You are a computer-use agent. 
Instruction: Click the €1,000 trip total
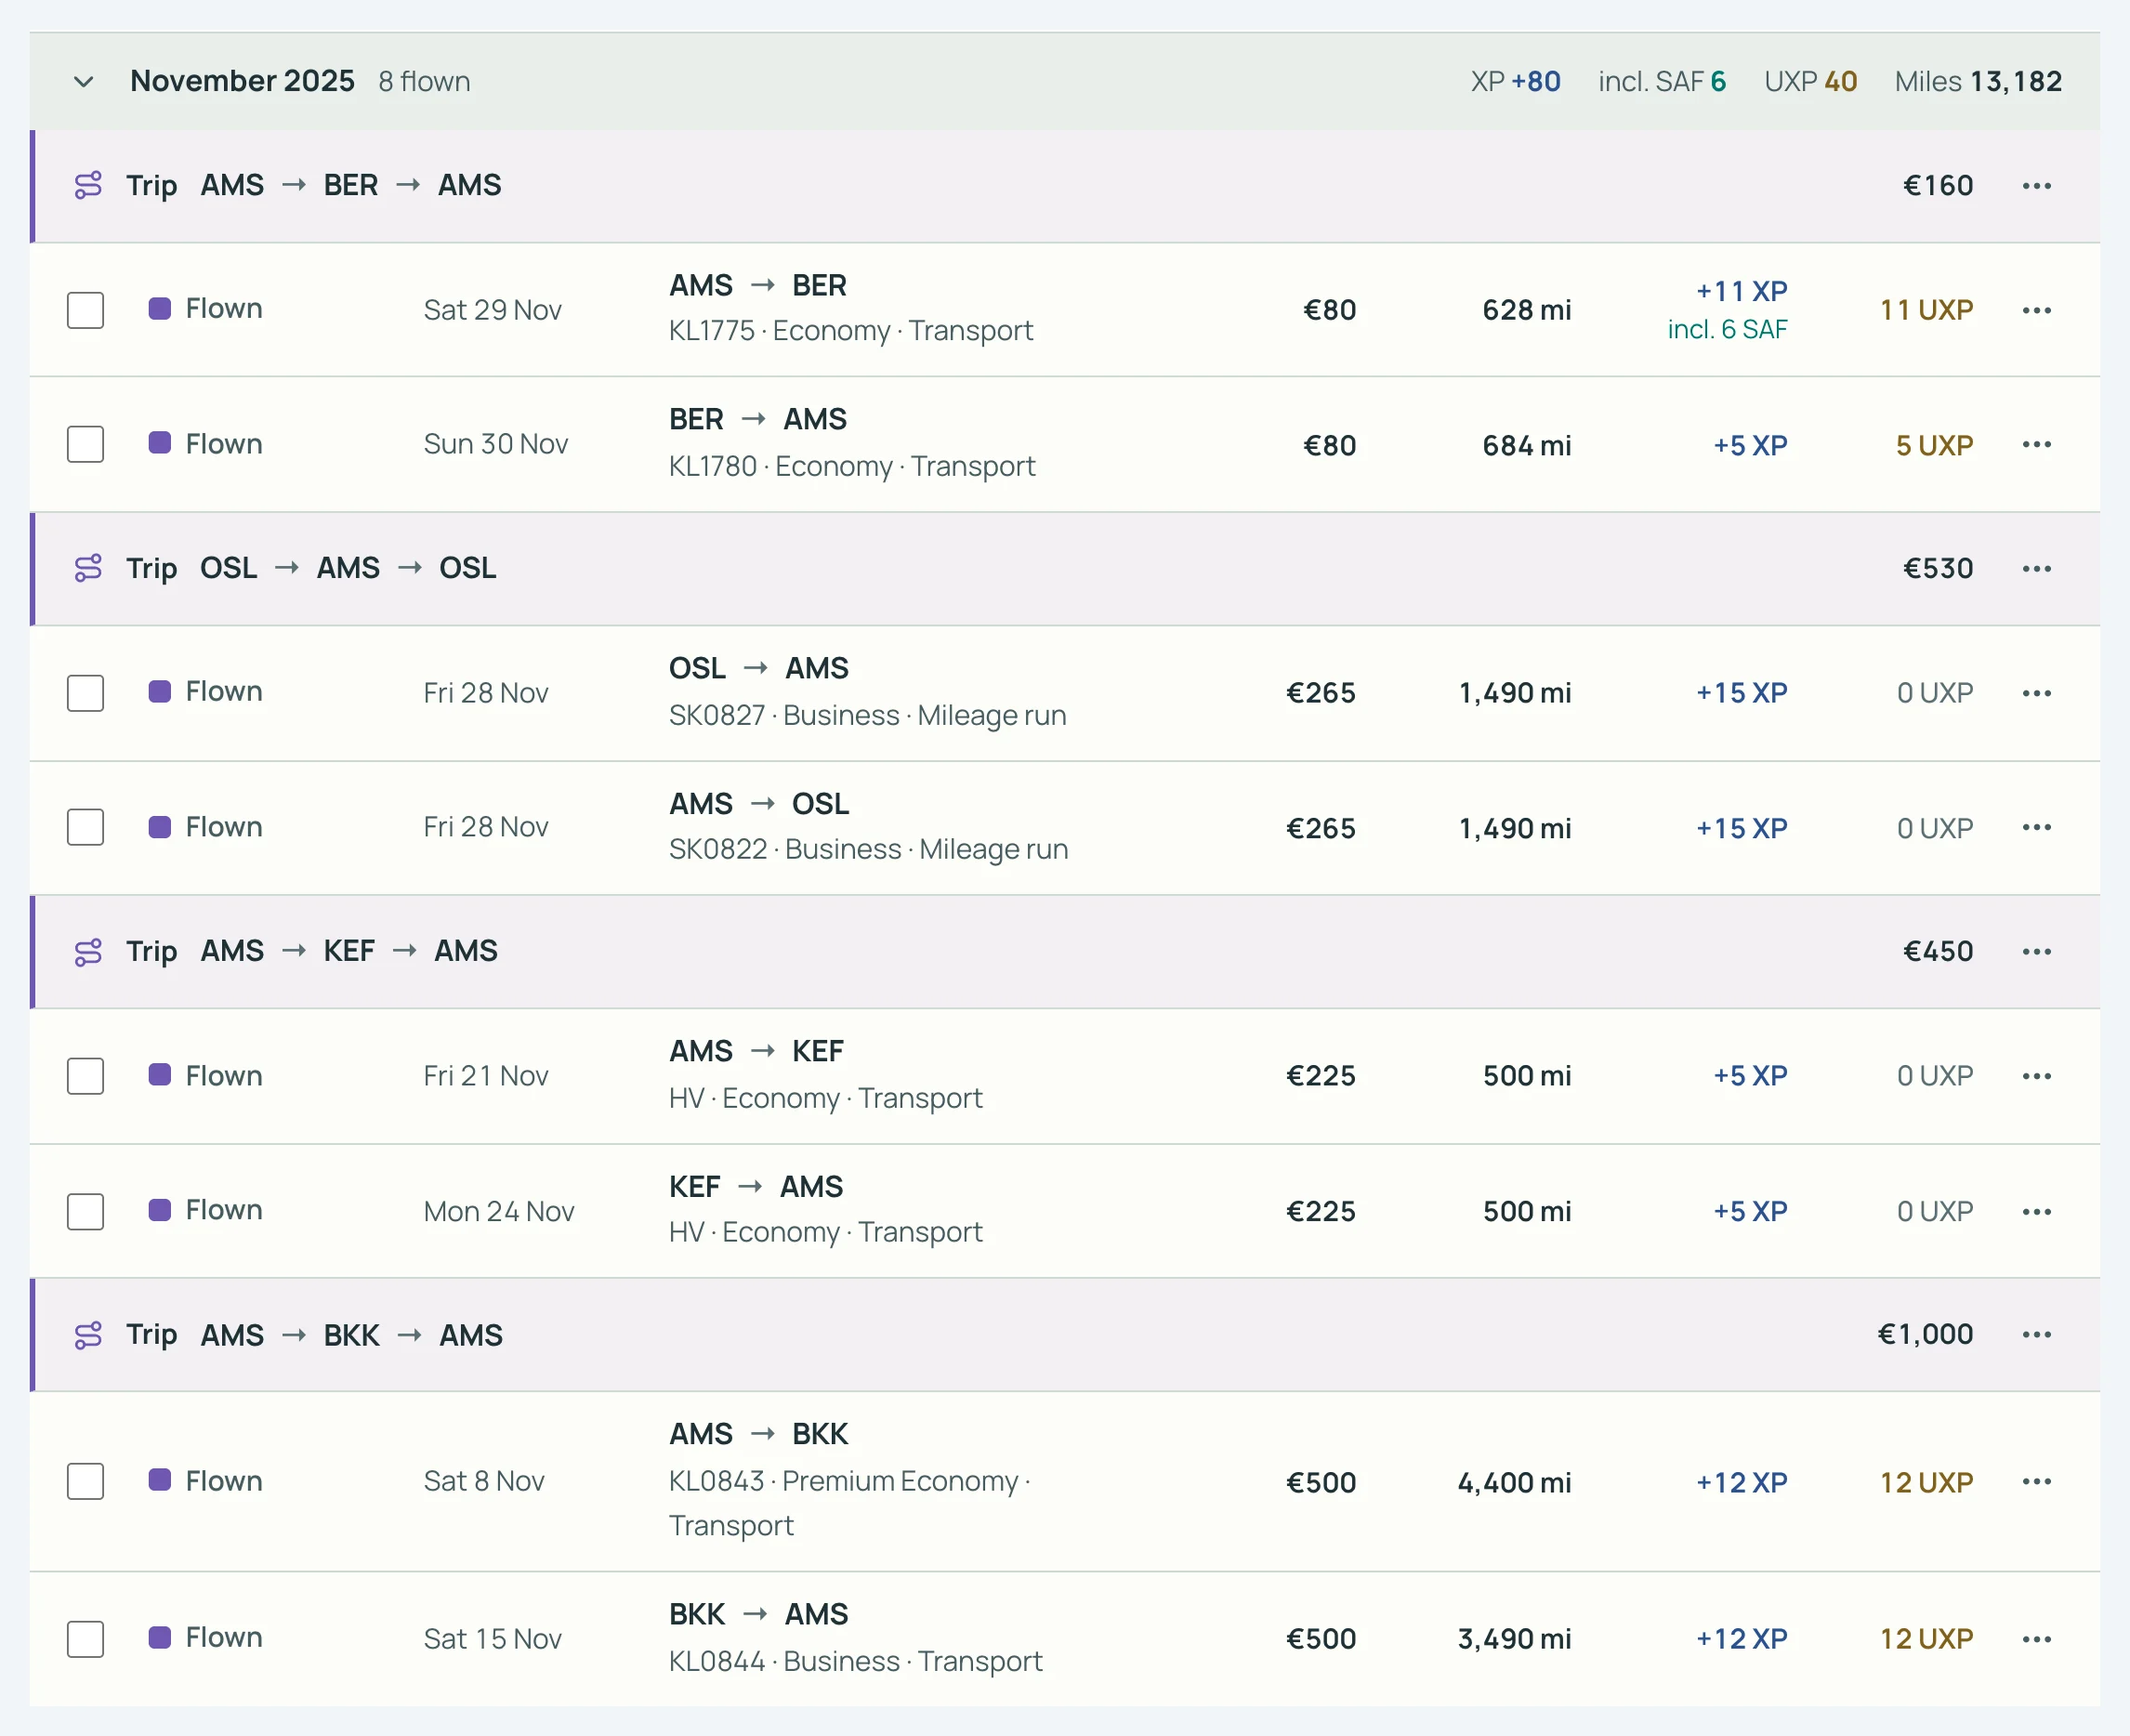pos(1925,1334)
